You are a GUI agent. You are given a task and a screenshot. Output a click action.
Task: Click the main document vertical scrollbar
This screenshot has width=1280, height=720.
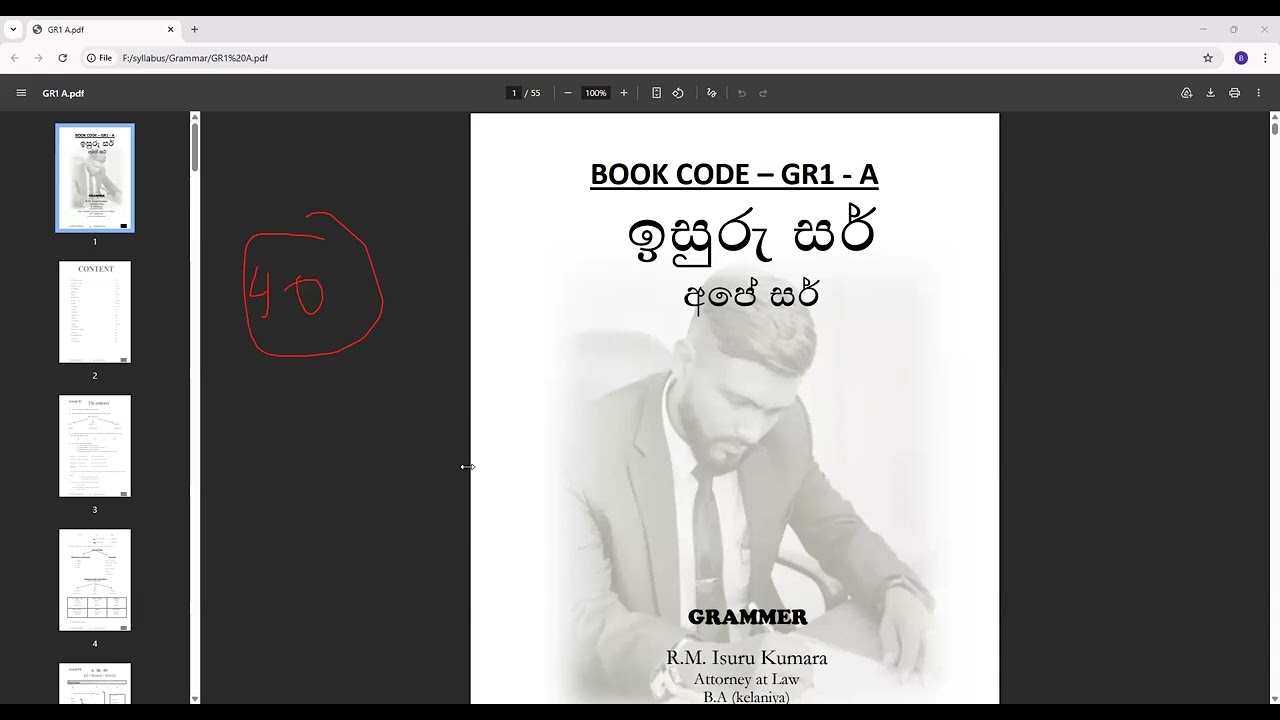click(x=1275, y=127)
